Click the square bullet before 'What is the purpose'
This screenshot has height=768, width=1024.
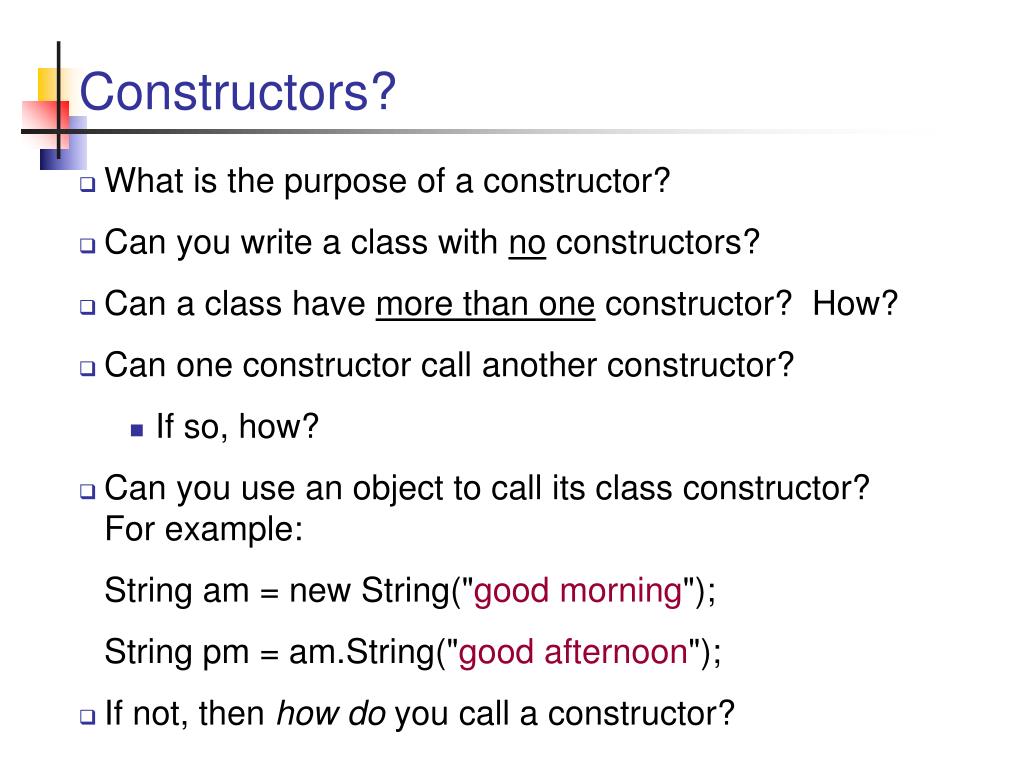pyautogui.click(x=88, y=184)
